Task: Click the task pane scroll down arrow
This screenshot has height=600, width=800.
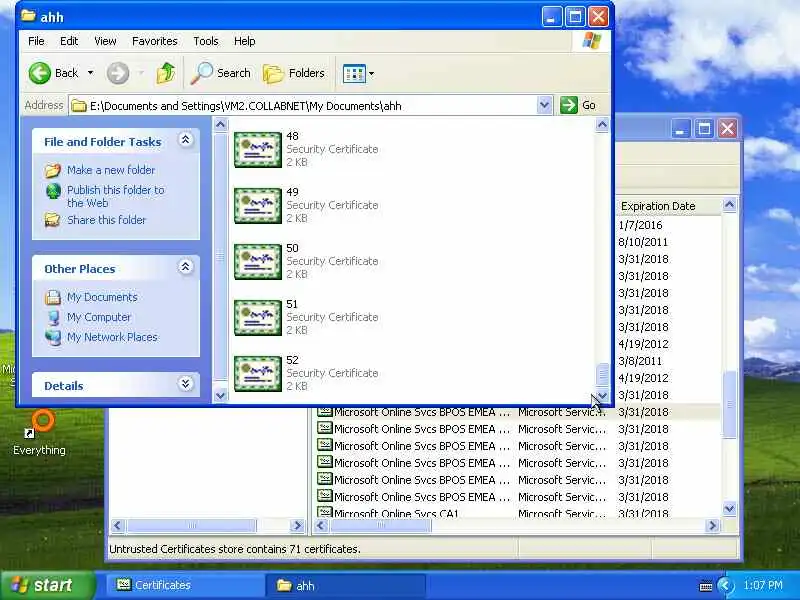Action: click(x=220, y=395)
